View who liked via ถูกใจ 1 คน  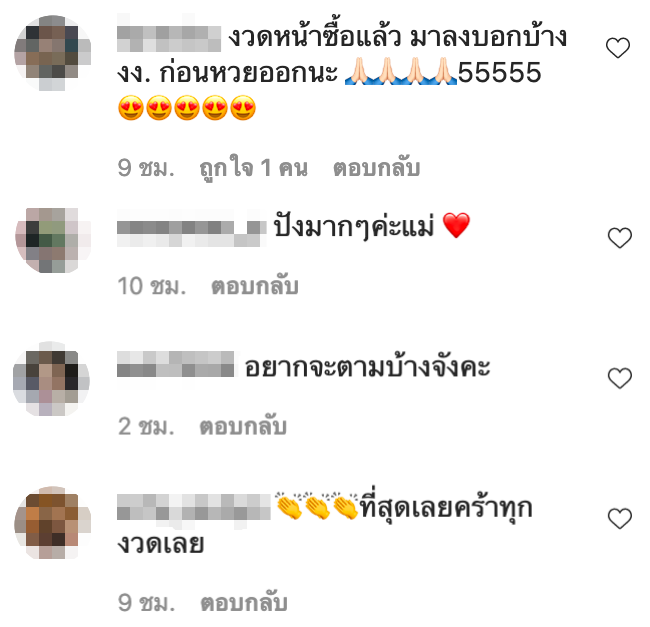pyautogui.click(x=254, y=168)
